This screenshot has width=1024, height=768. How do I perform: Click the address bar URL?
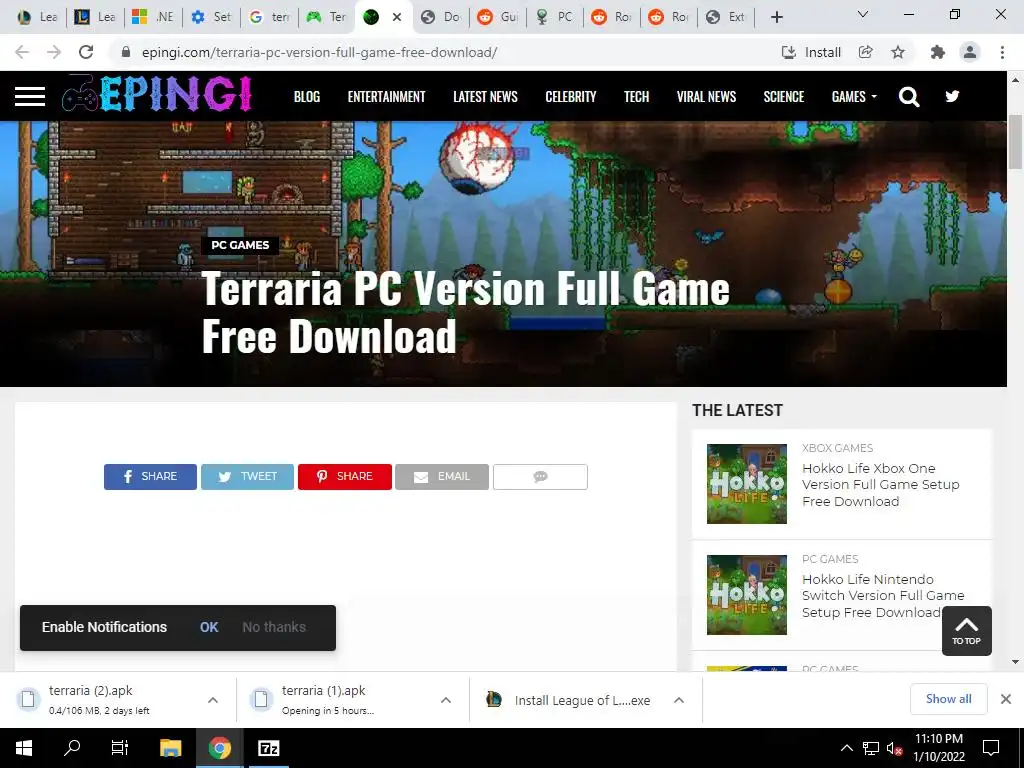319,52
